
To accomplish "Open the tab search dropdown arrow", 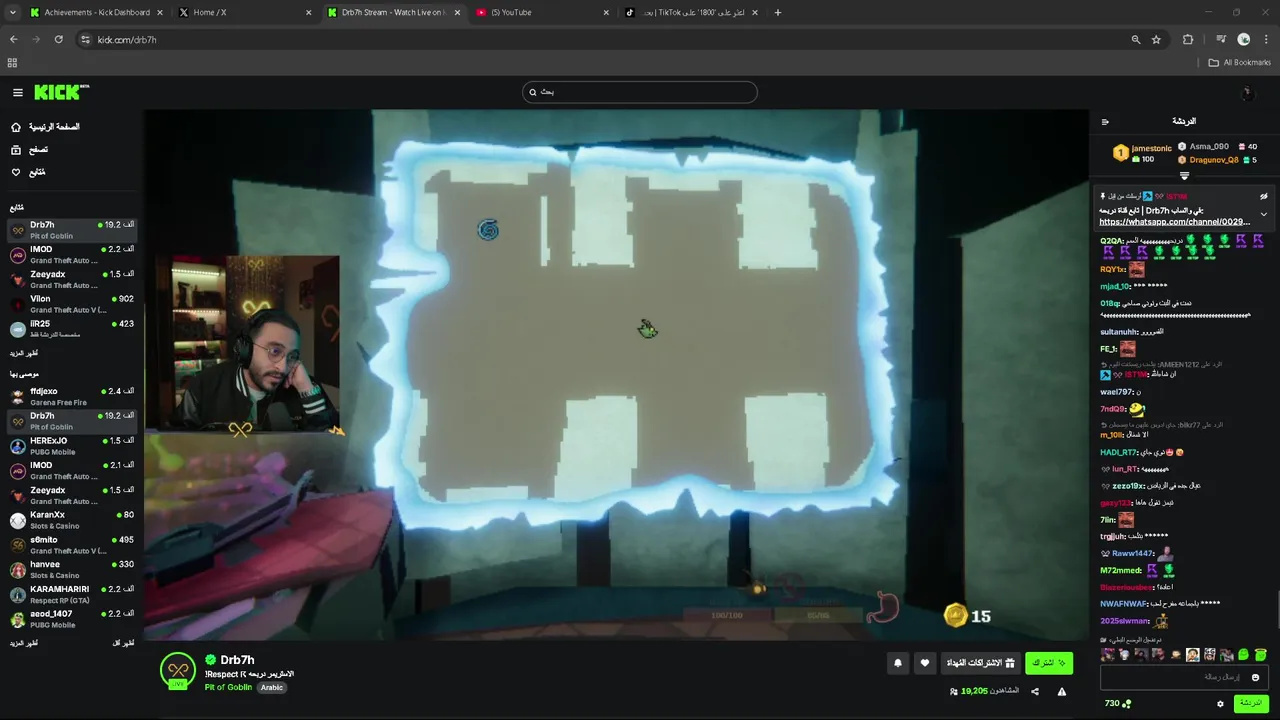I will click(x=12, y=12).
